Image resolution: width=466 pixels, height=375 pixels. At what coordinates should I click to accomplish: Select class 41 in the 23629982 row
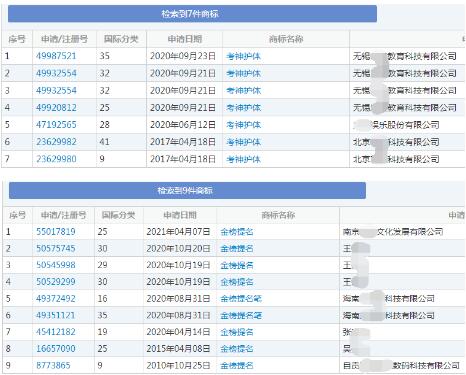pyautogui.click(x=105, y=142)
